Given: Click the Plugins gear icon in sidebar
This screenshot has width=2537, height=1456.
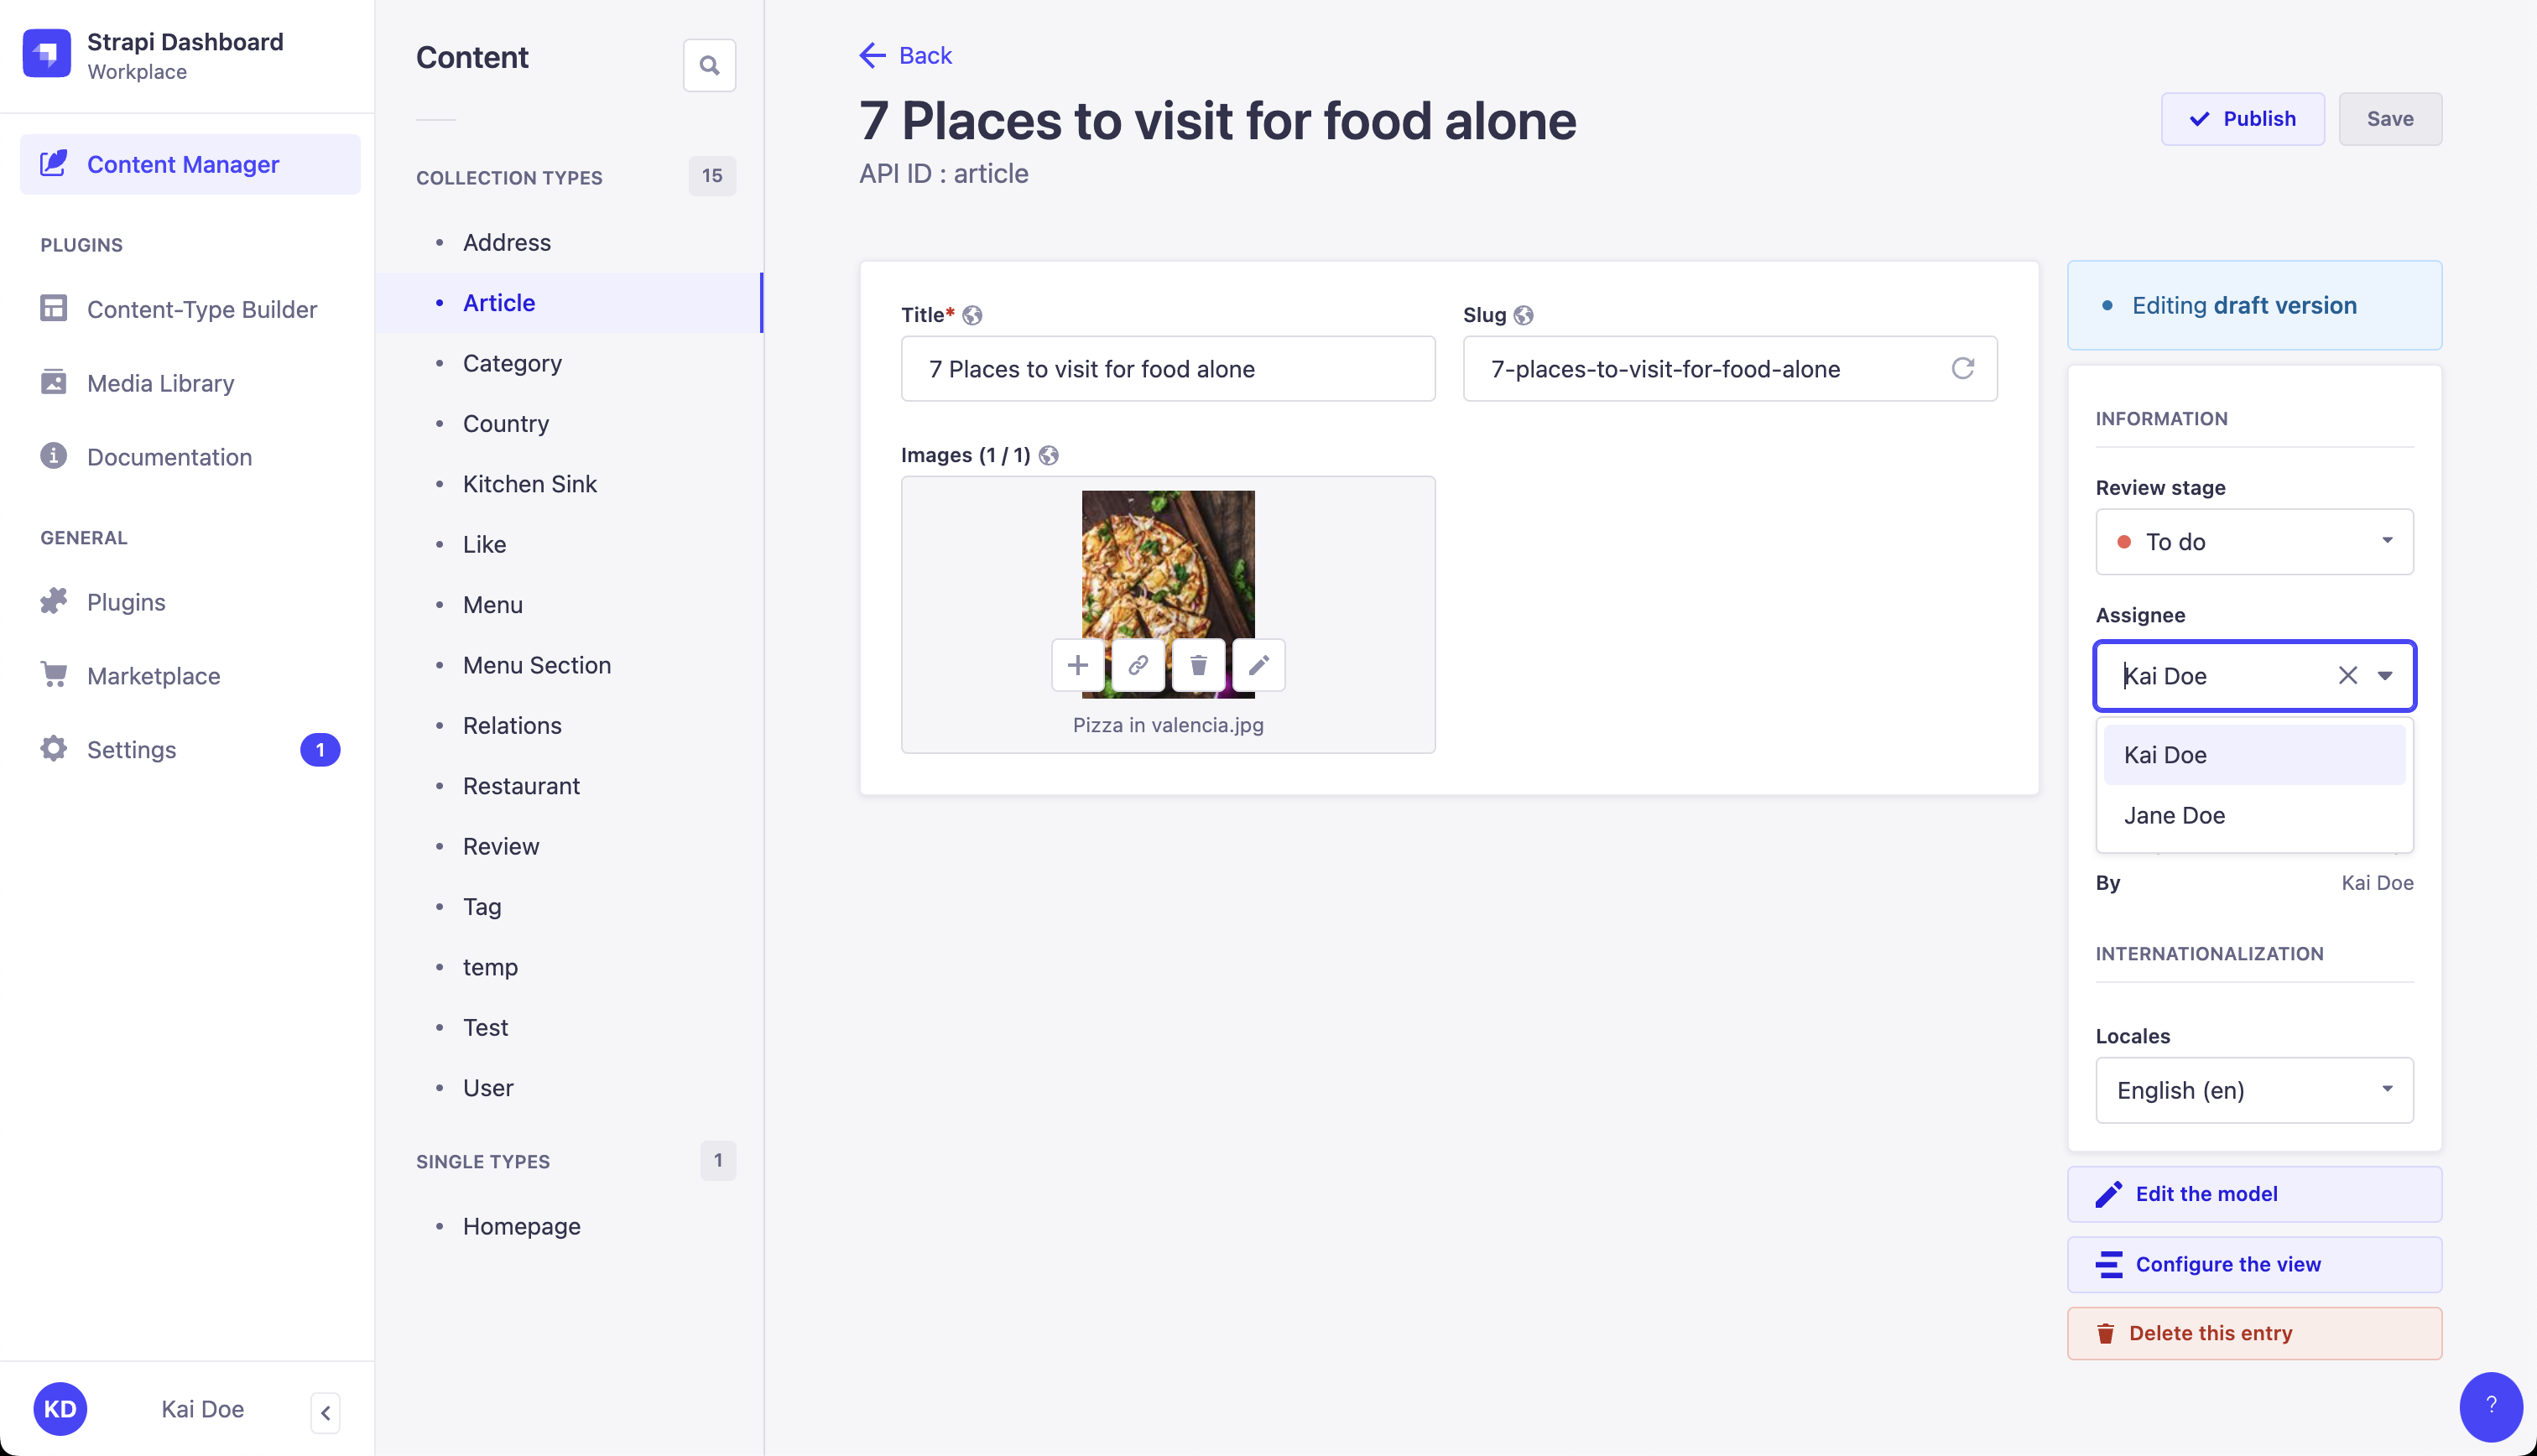Looking at the screenshot, I should [x=52, y=601].
